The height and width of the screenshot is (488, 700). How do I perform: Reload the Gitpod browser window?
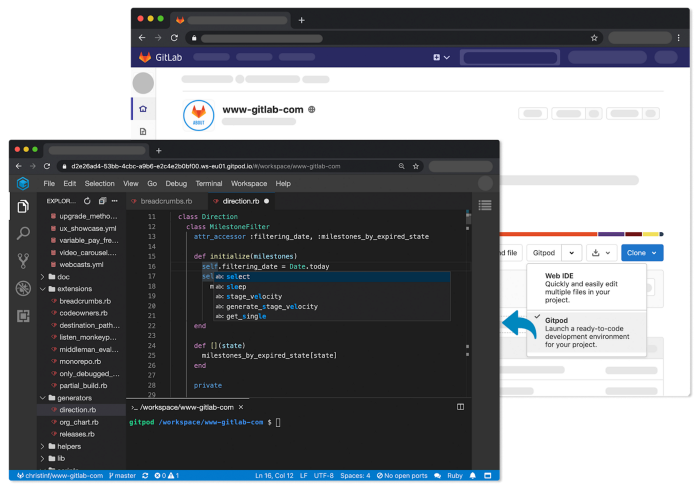coord(47,166)
